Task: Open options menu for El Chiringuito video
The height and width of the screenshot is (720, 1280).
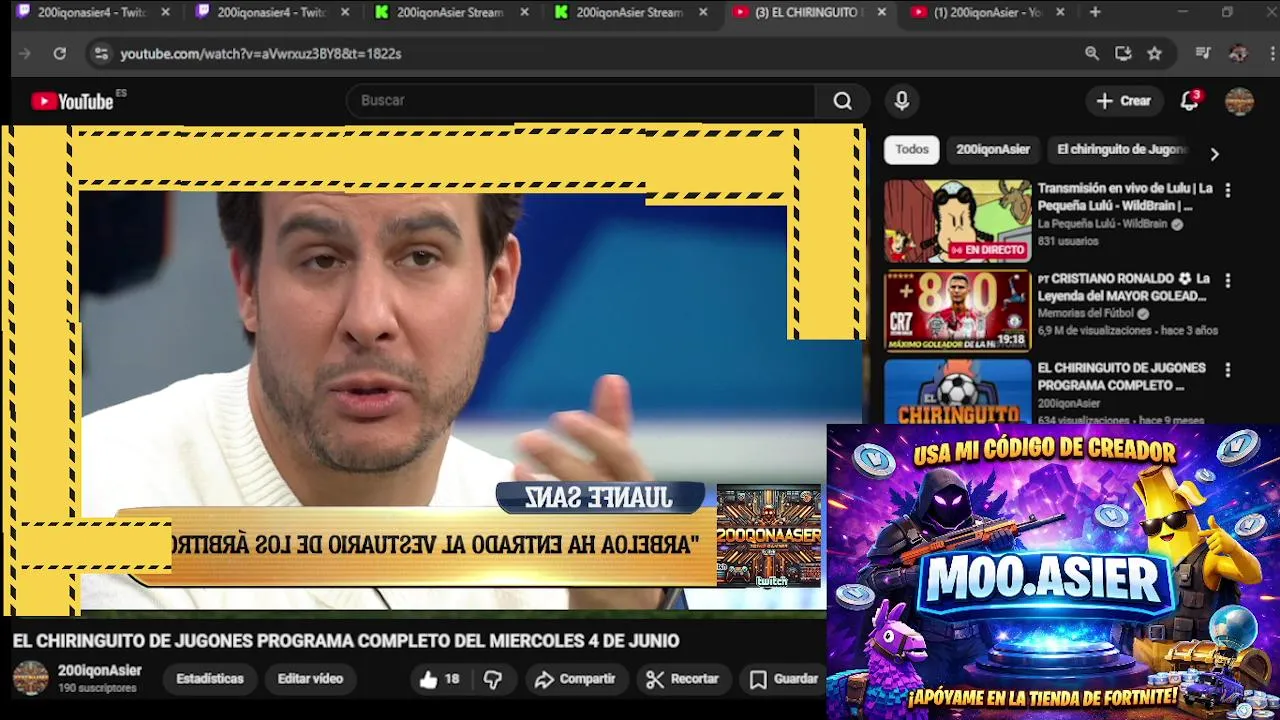Action: (x=1228, y=370)
